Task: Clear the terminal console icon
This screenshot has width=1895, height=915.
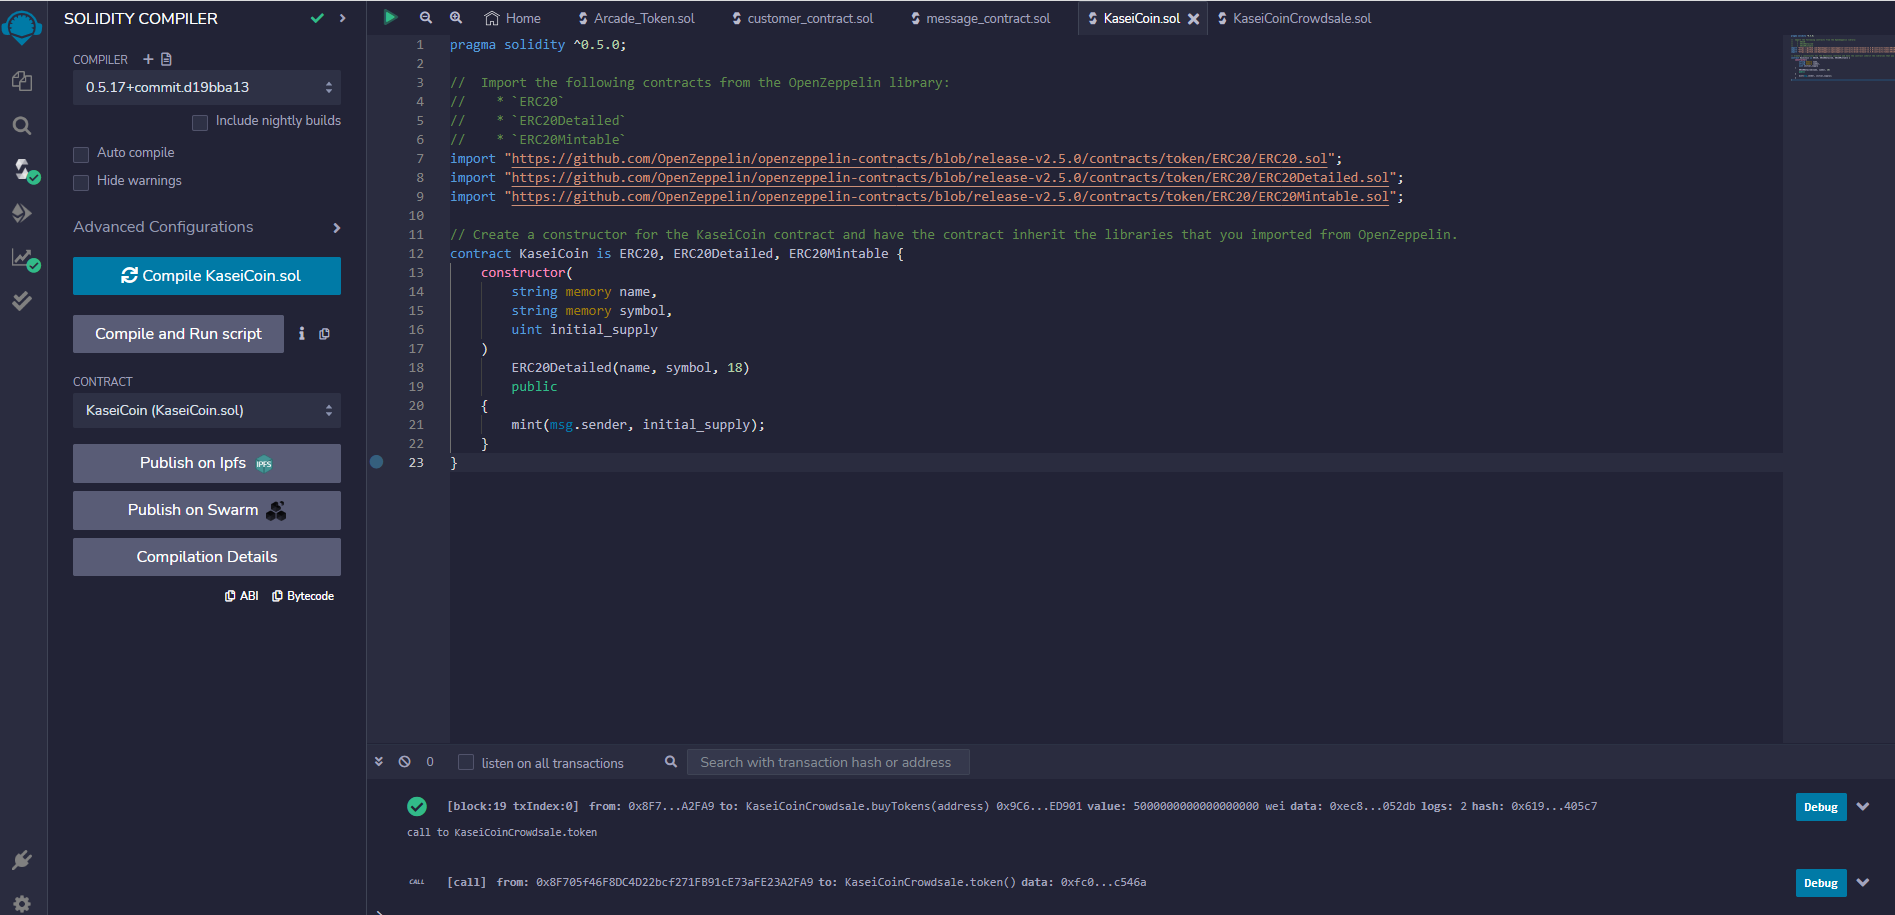Action: click(x=404, y=761)
